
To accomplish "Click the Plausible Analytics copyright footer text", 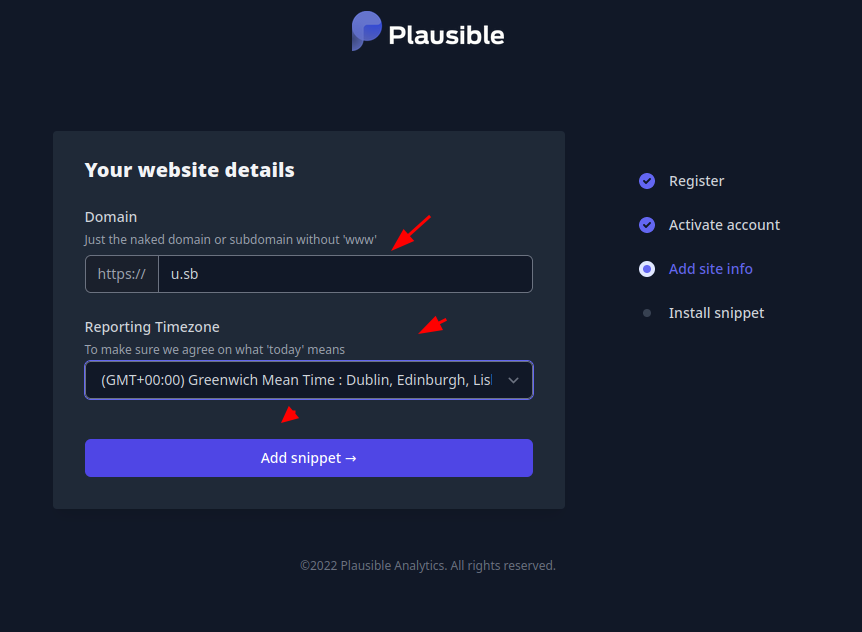I will tap(428, 566).
